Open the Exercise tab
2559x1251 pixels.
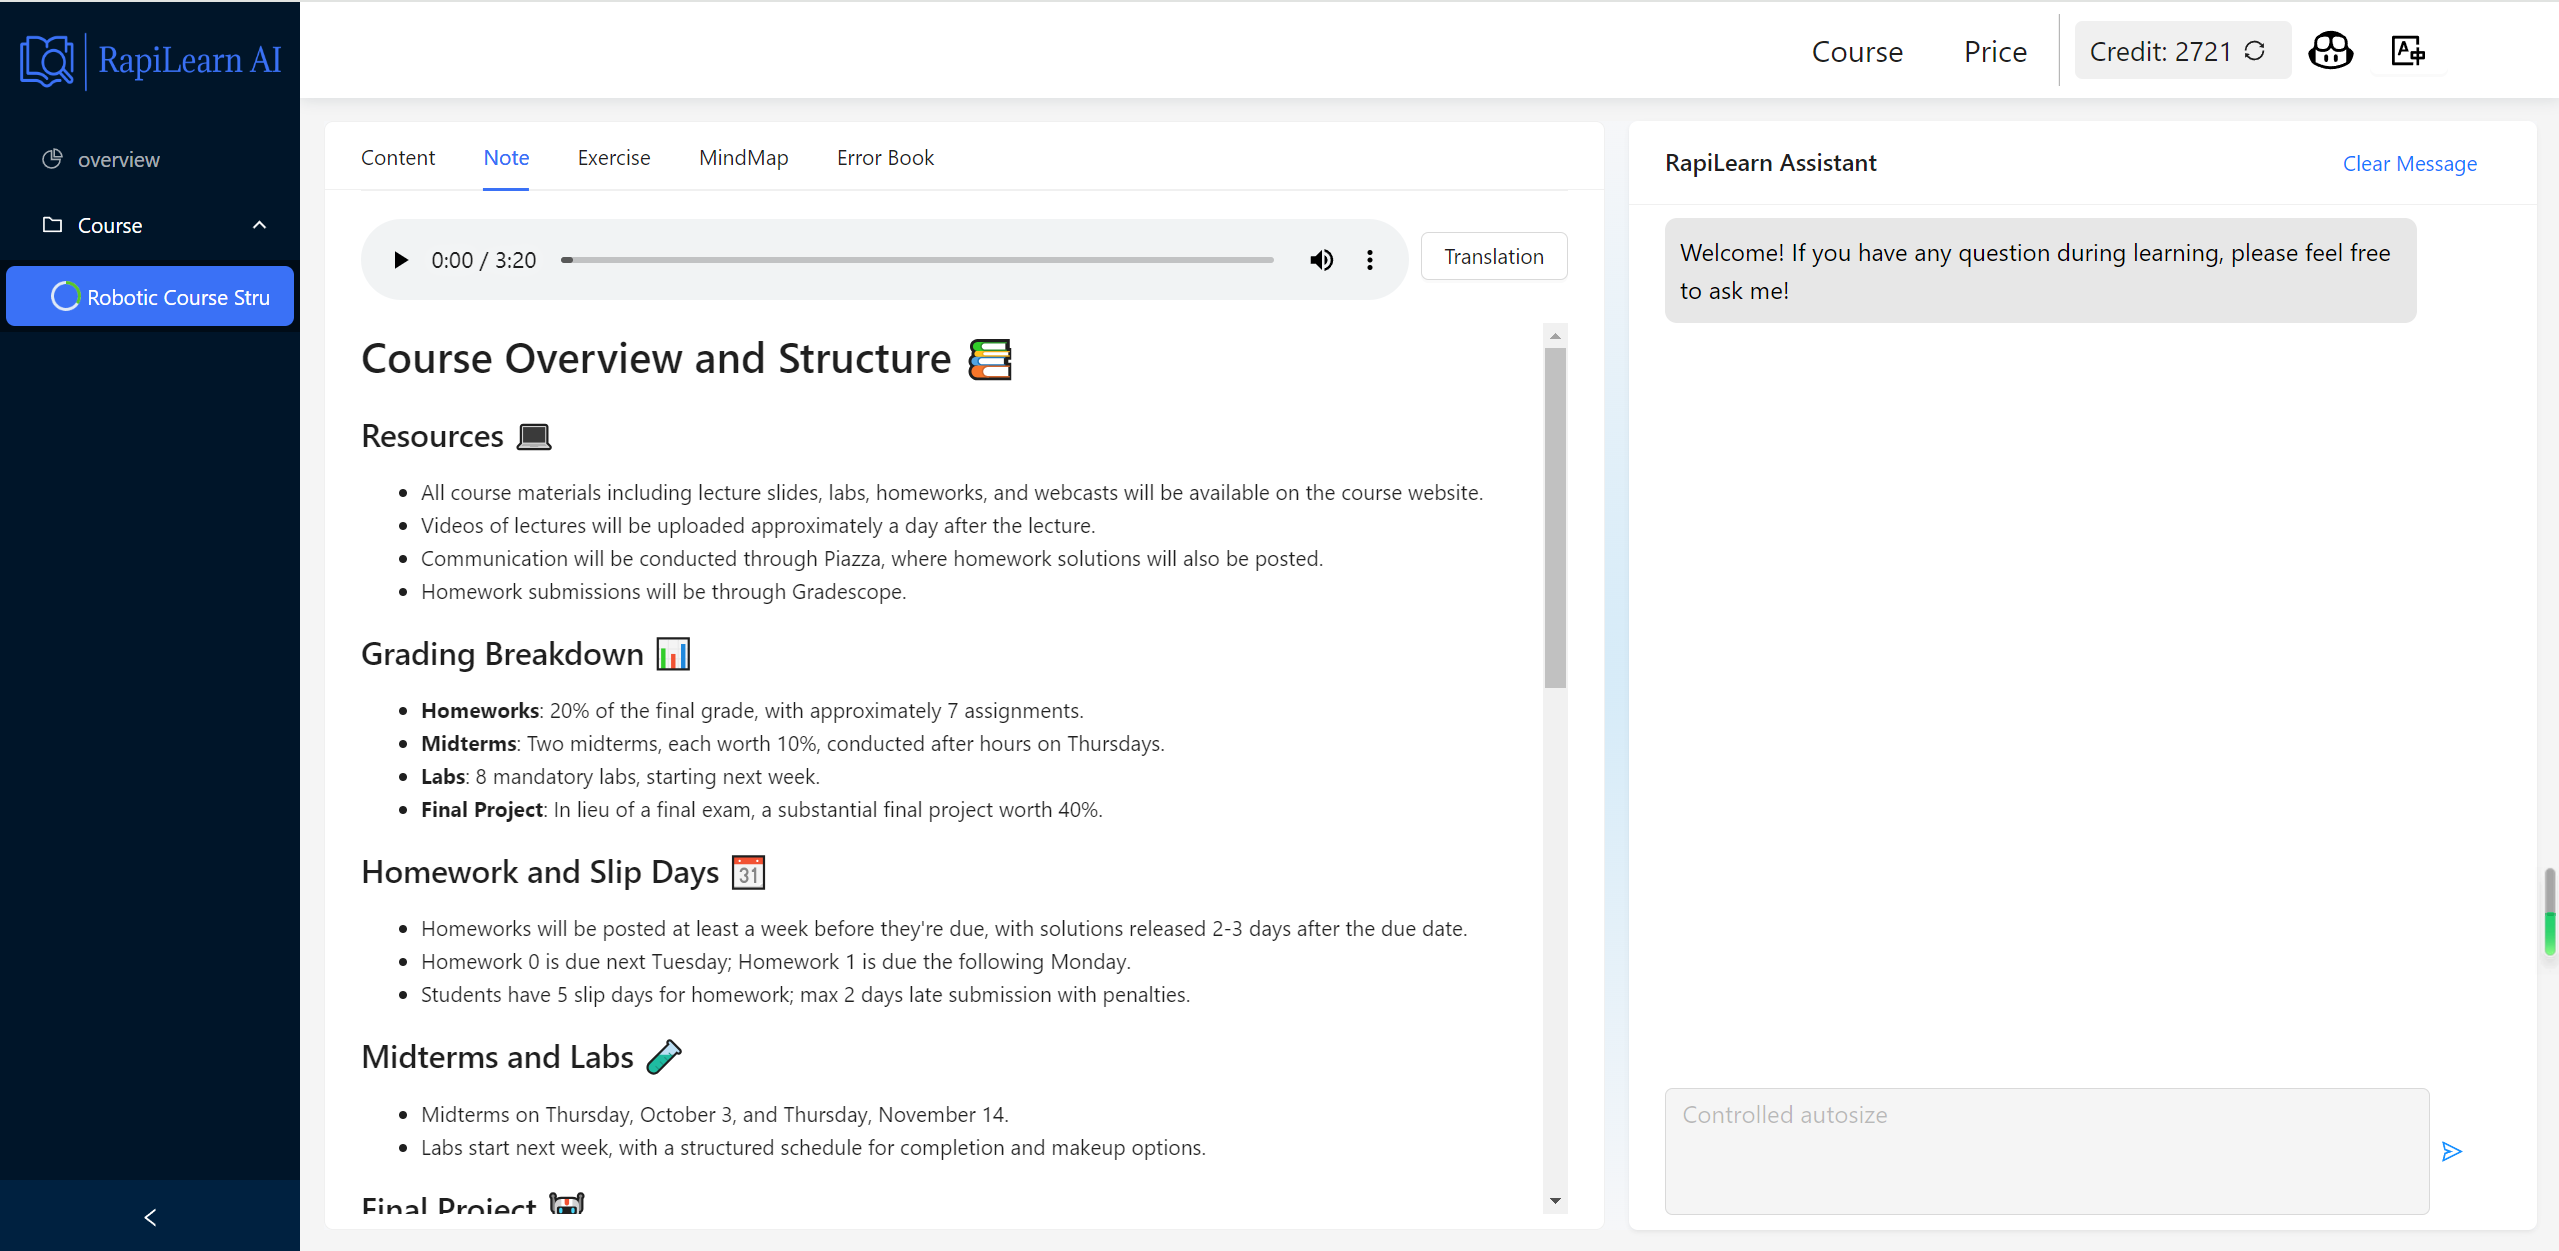point(613,158)
